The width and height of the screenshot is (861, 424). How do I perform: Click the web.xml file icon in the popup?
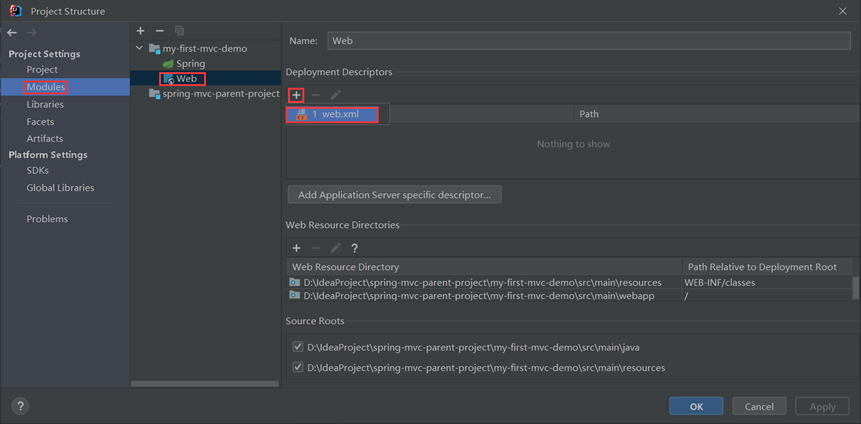[x=301, y=114]
